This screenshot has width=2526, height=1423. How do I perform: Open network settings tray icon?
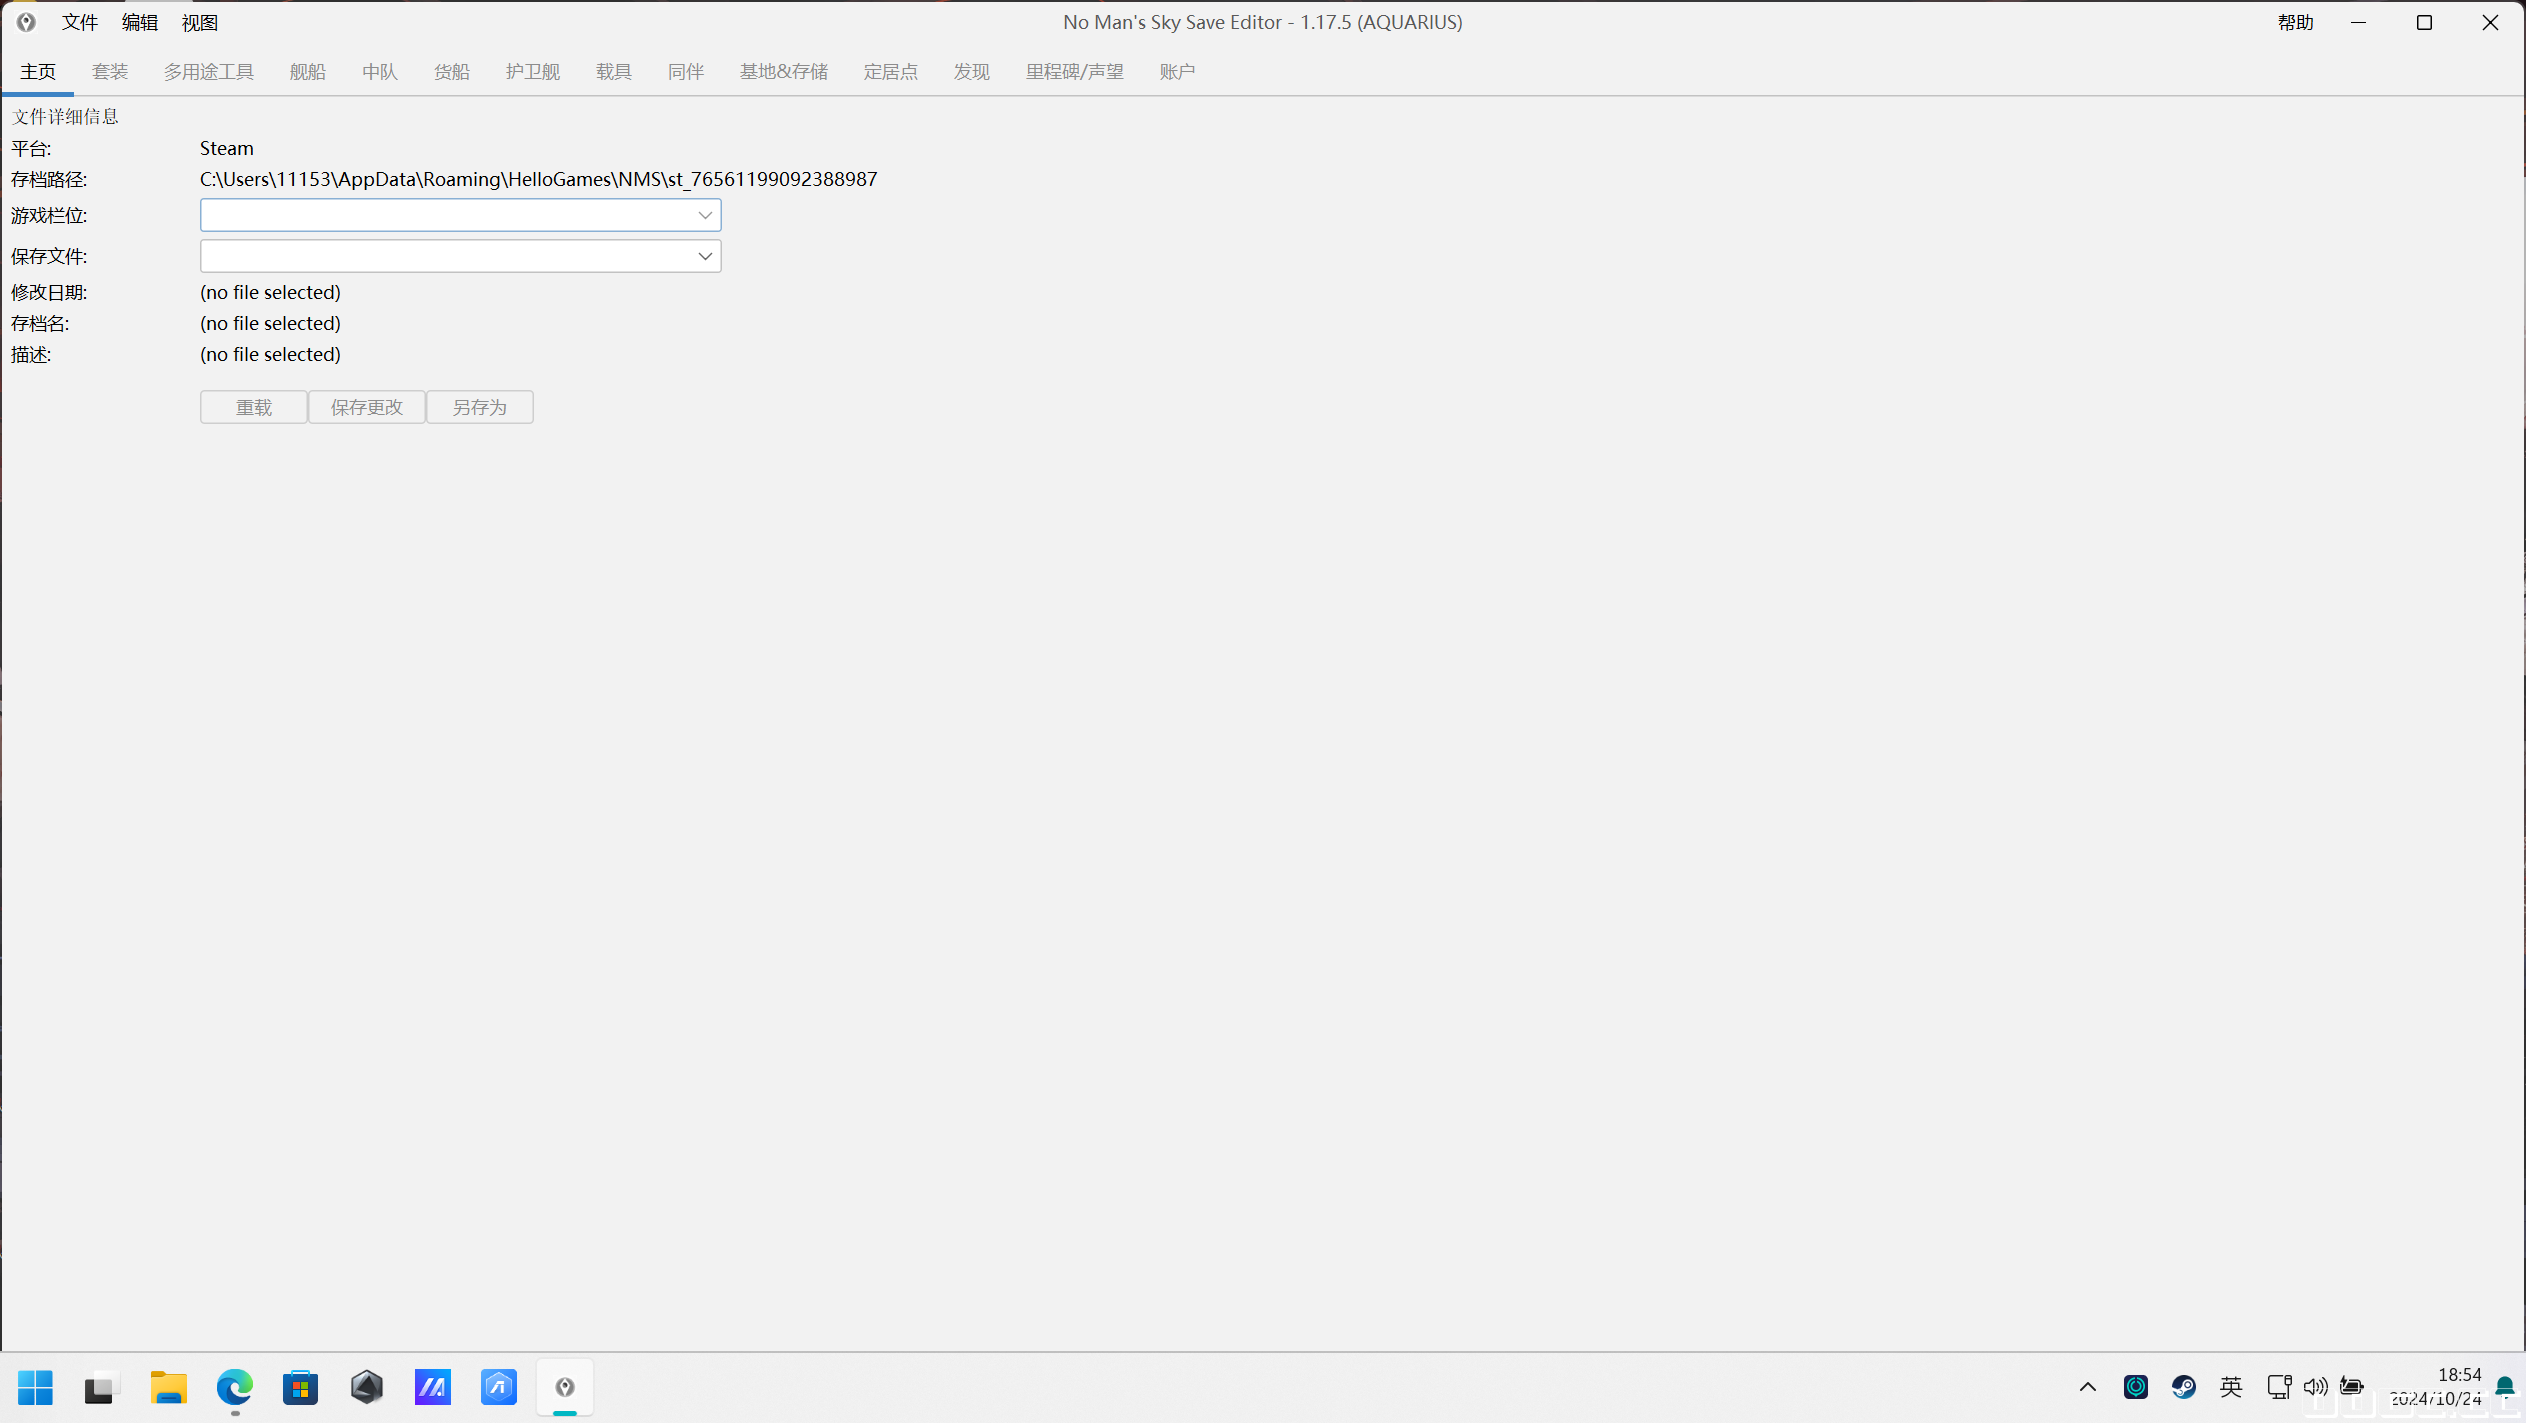[x=2280, y=1386]
